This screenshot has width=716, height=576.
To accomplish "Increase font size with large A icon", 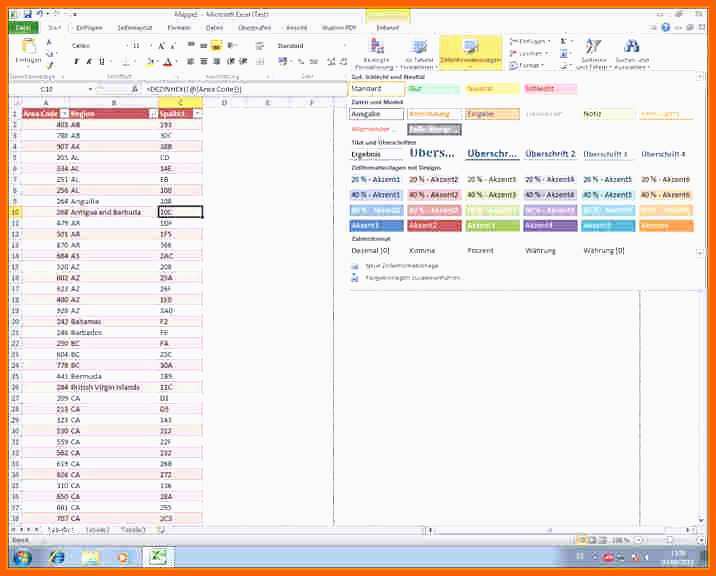I will [161, 46].
